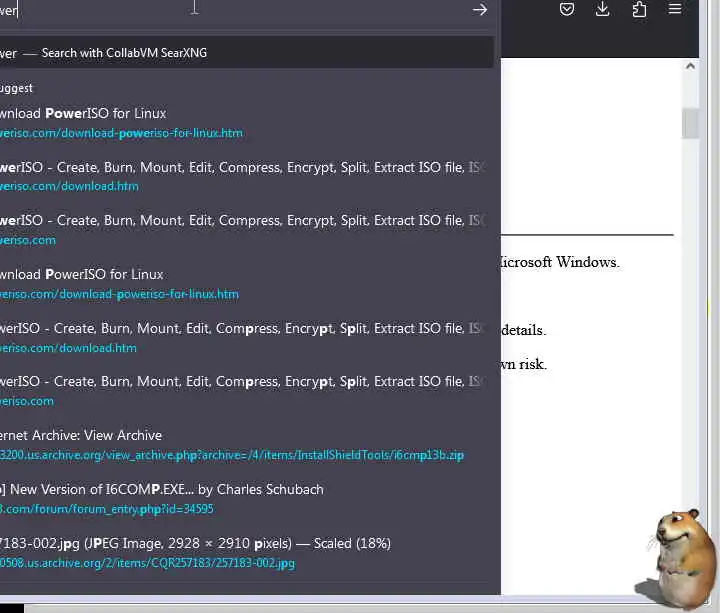This screenshot has width=720, height=613.
Task: Click the 'details.' text on the page
Action: pyautogui.click(x=523, y=330)
